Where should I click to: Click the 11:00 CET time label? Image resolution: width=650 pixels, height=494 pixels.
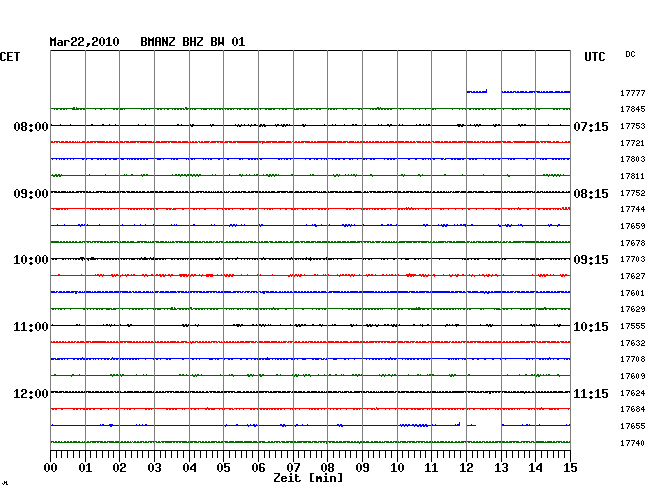[31, 327]
